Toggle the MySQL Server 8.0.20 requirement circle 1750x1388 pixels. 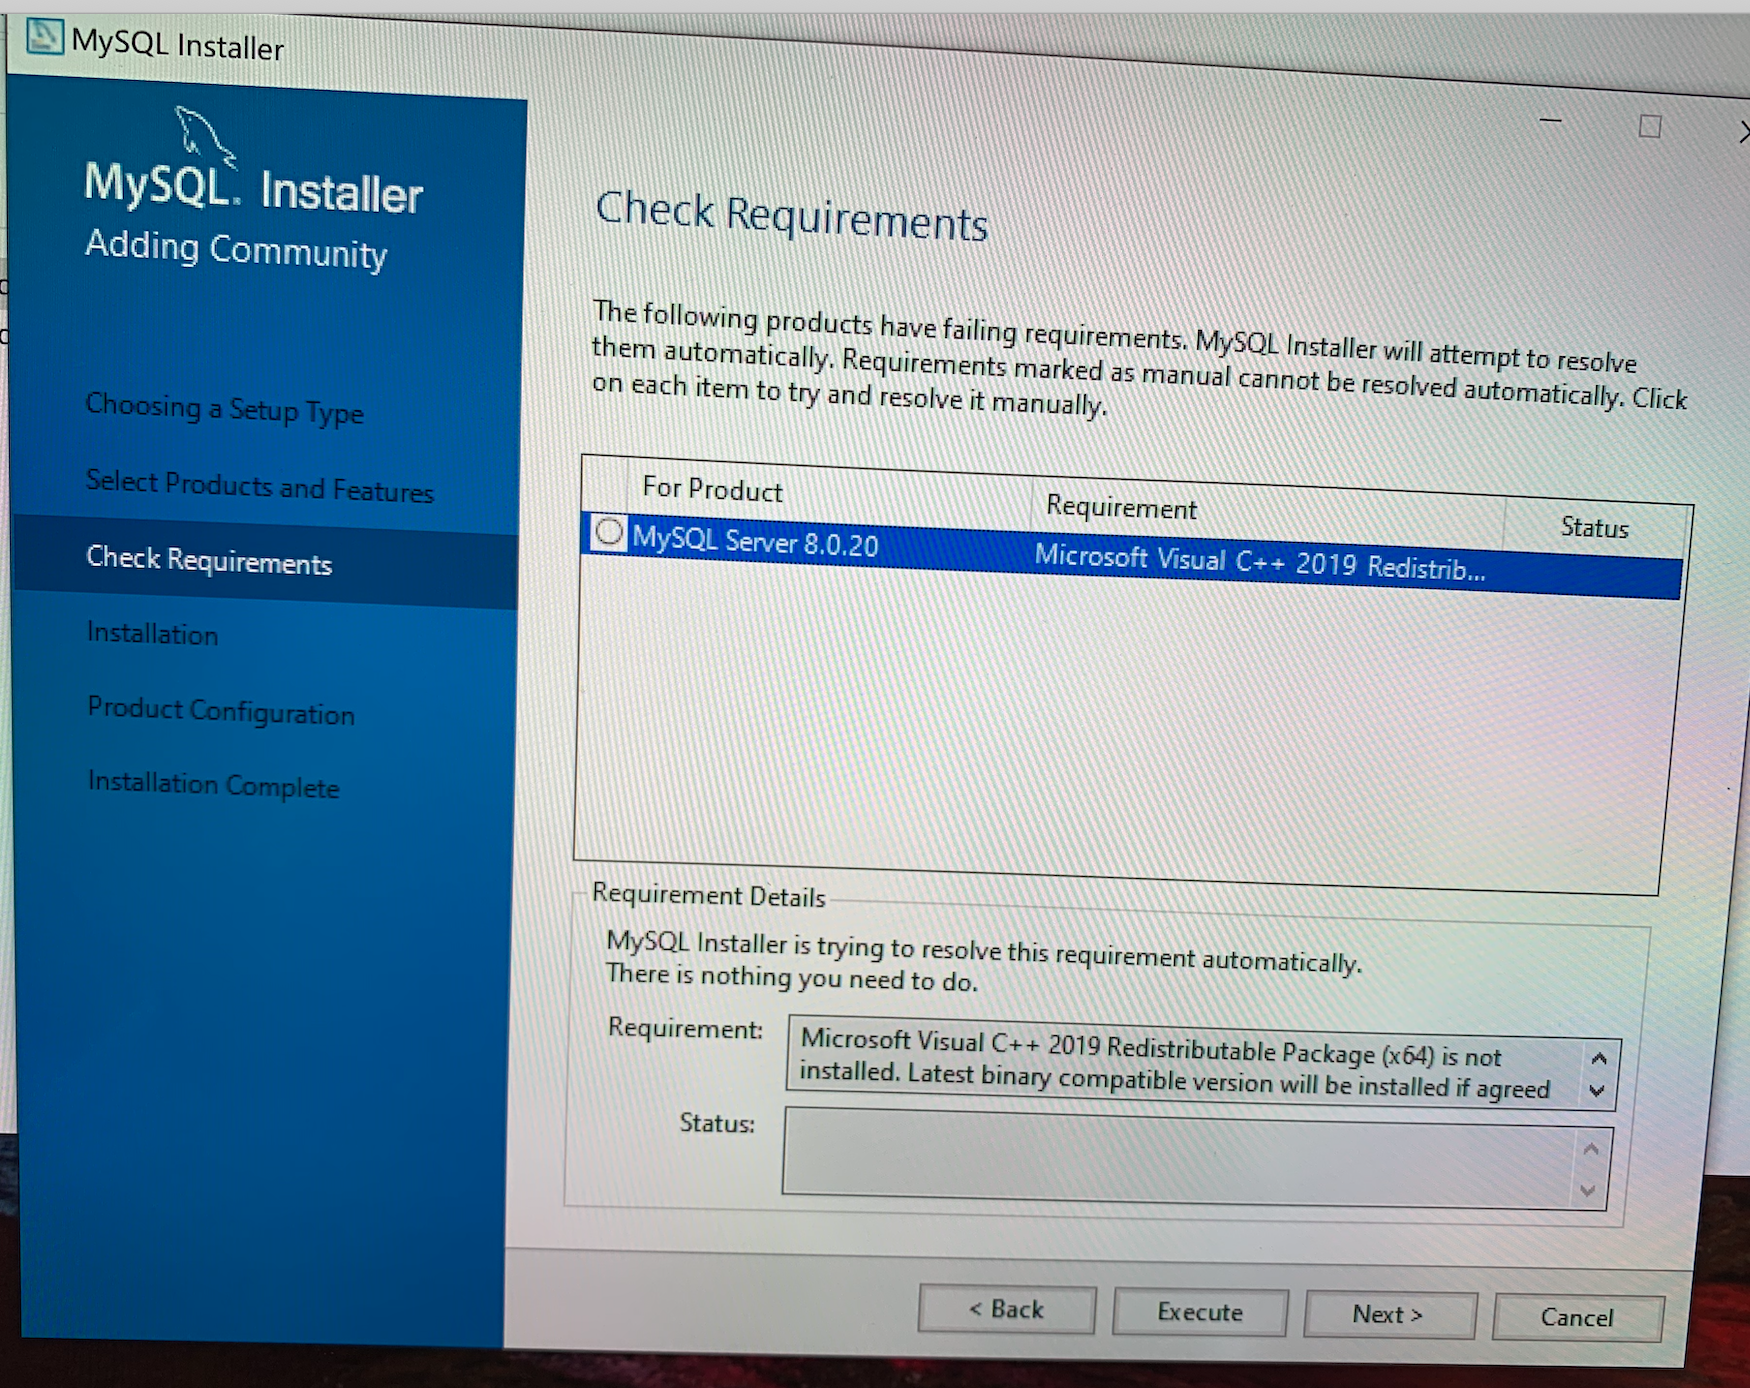(x=609, y=532)
